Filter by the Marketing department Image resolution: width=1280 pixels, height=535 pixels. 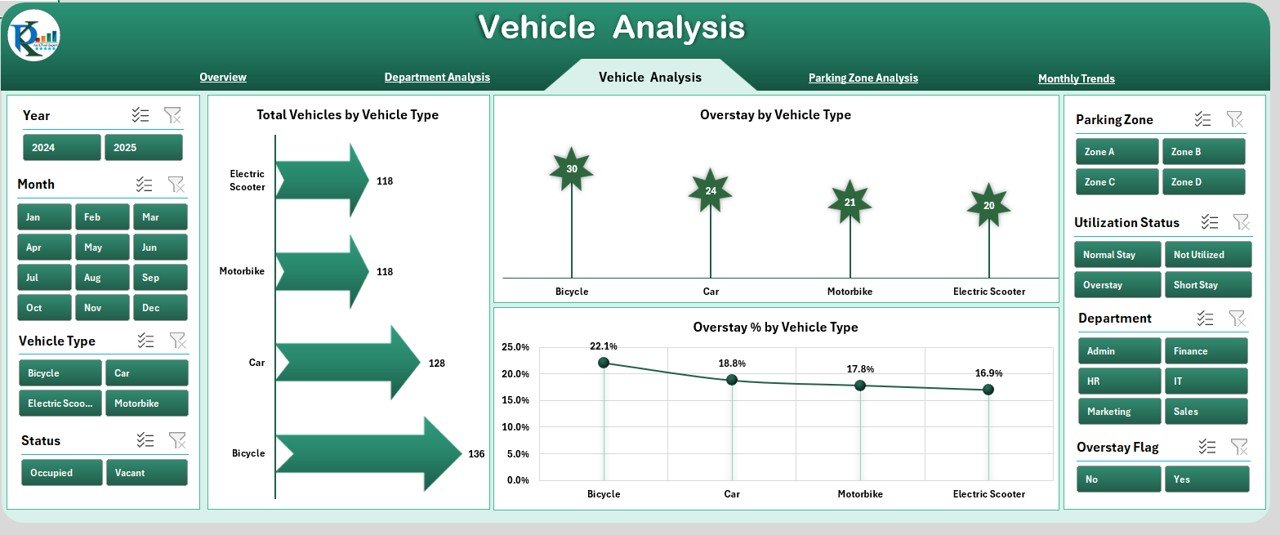tap(1119, 412)
